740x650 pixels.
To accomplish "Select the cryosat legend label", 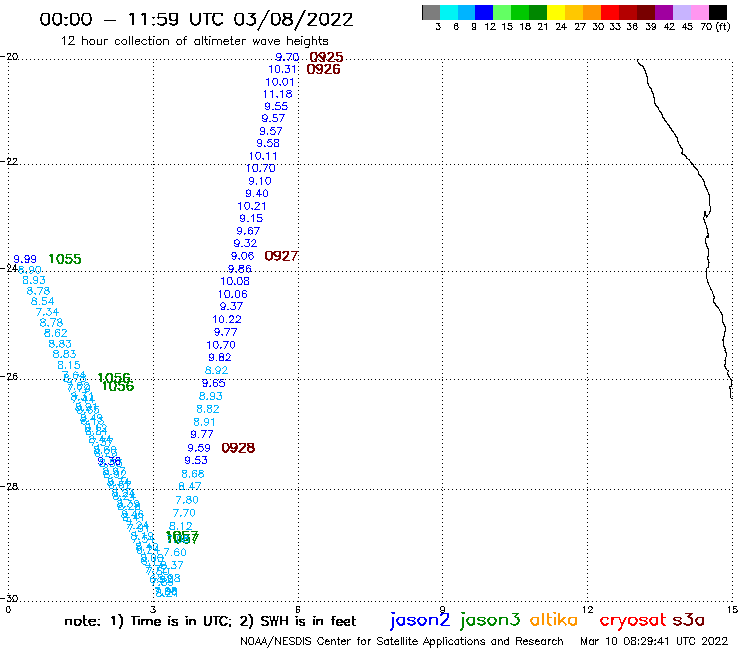I will (633, 620).
